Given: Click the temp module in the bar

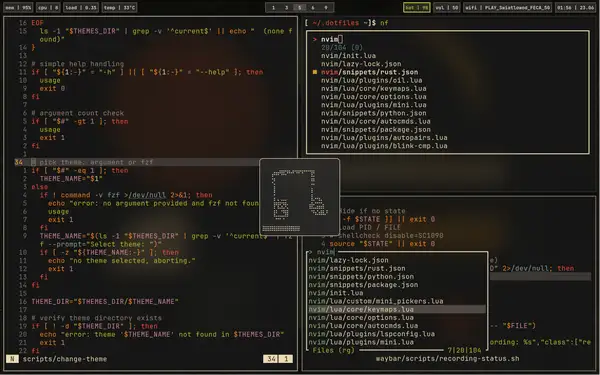Looking at the screenshot, I should tap(119, 7).
